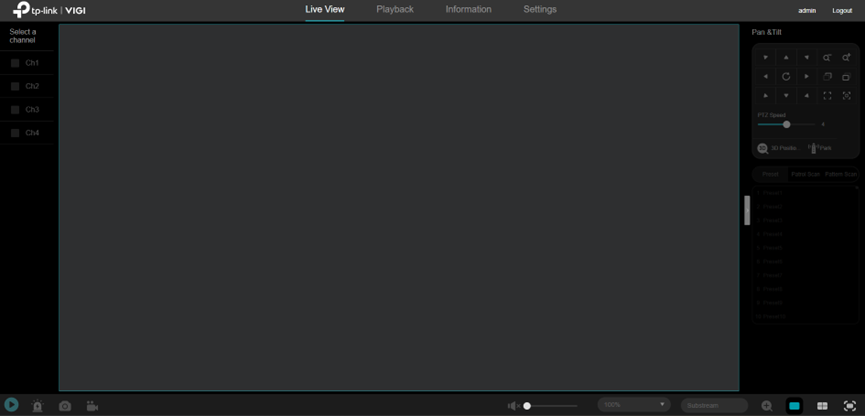Trigger the alarm siren icon
This screenshot has height=416, width=865.
click(38, 406)
